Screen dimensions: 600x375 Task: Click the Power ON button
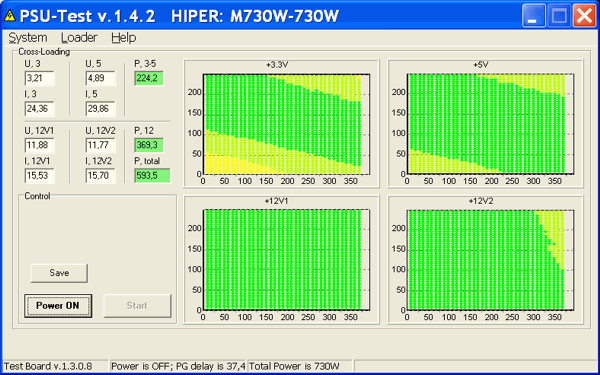[58, 305]
